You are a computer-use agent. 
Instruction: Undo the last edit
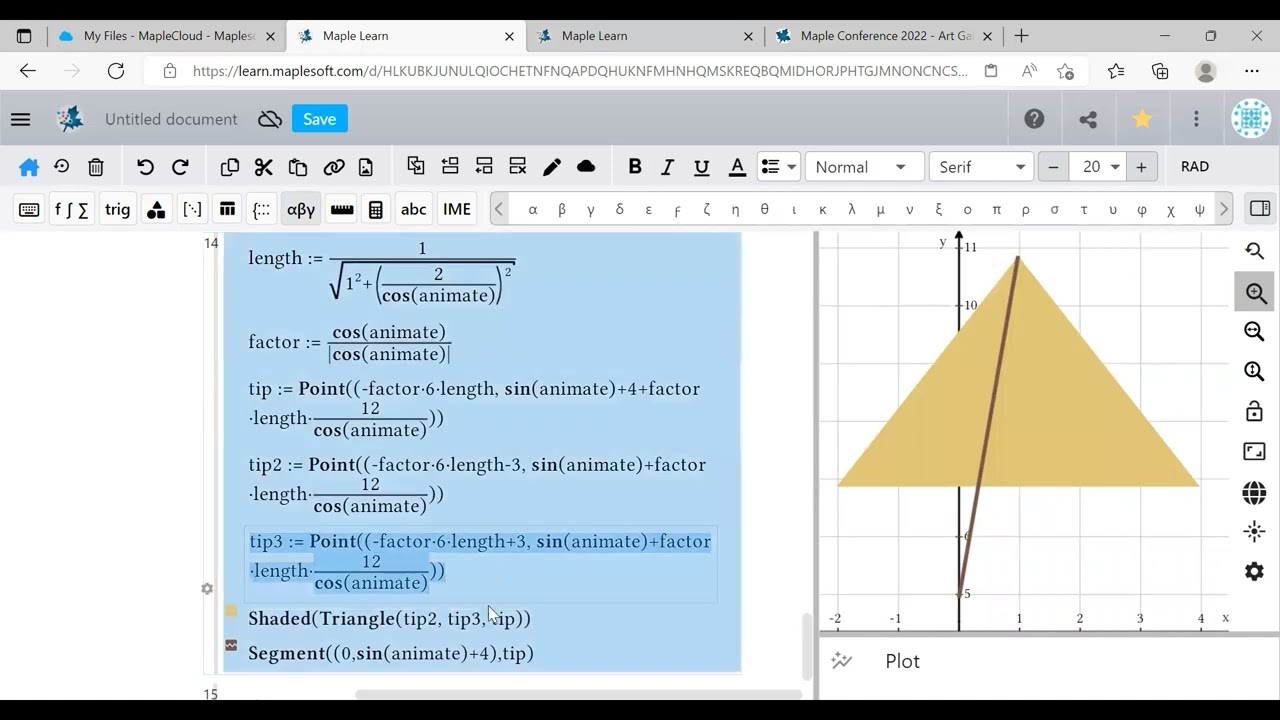pos(146,167)
